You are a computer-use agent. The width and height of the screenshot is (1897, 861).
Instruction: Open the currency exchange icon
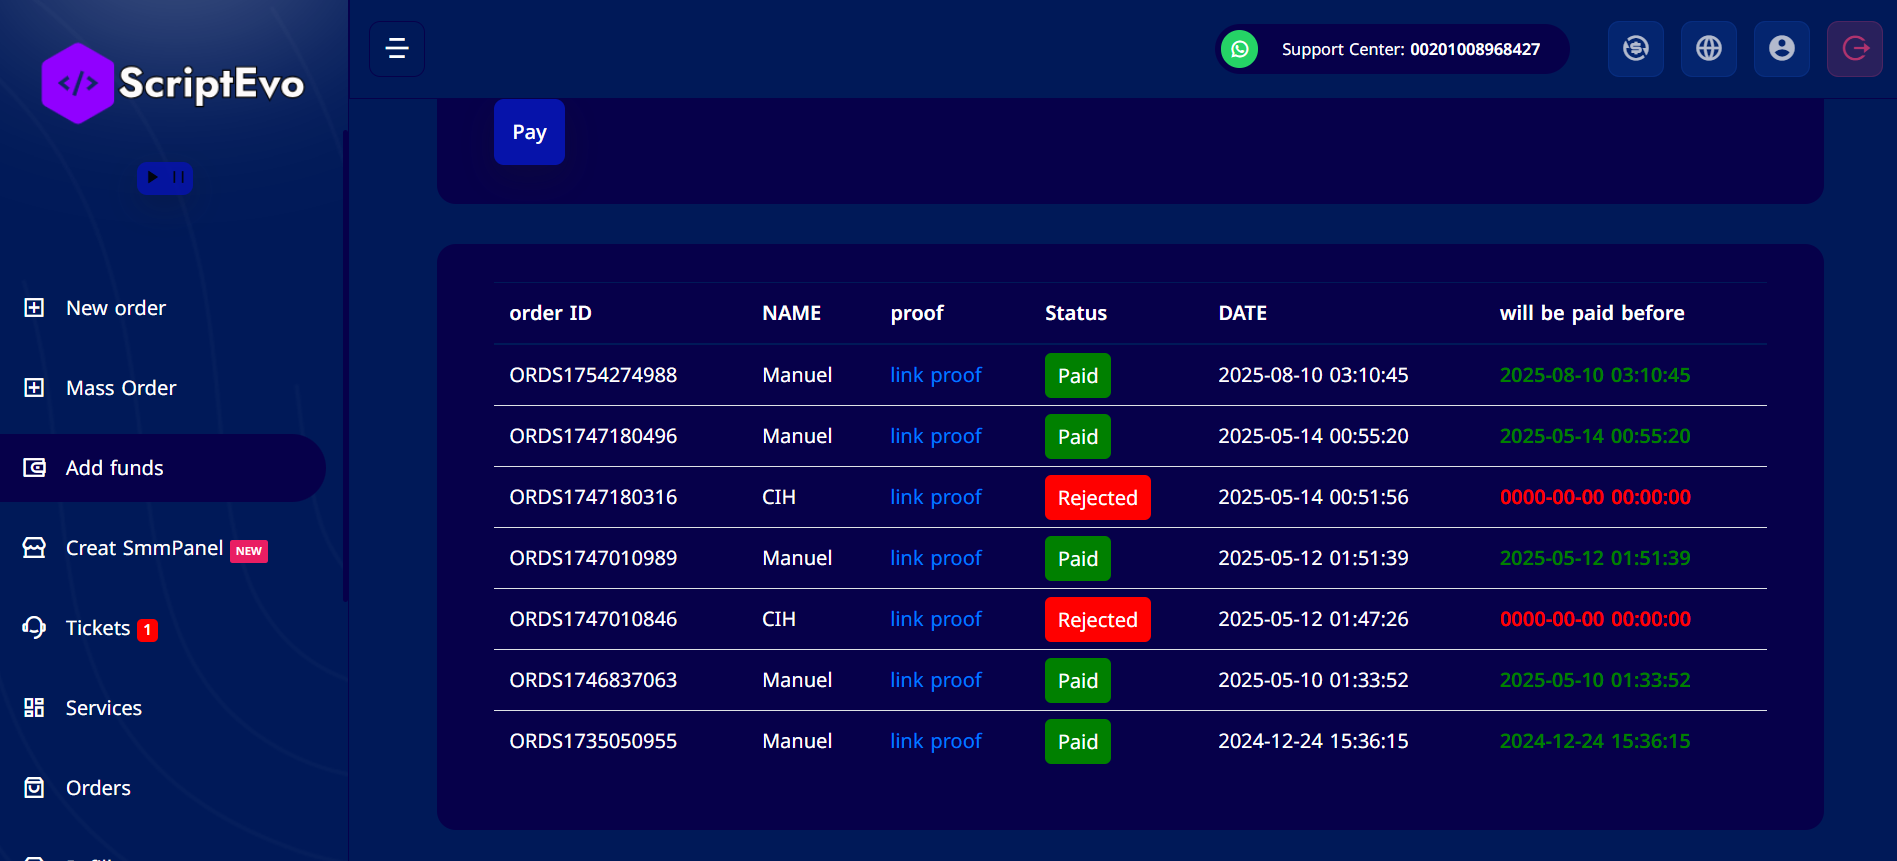[1635, 49]
